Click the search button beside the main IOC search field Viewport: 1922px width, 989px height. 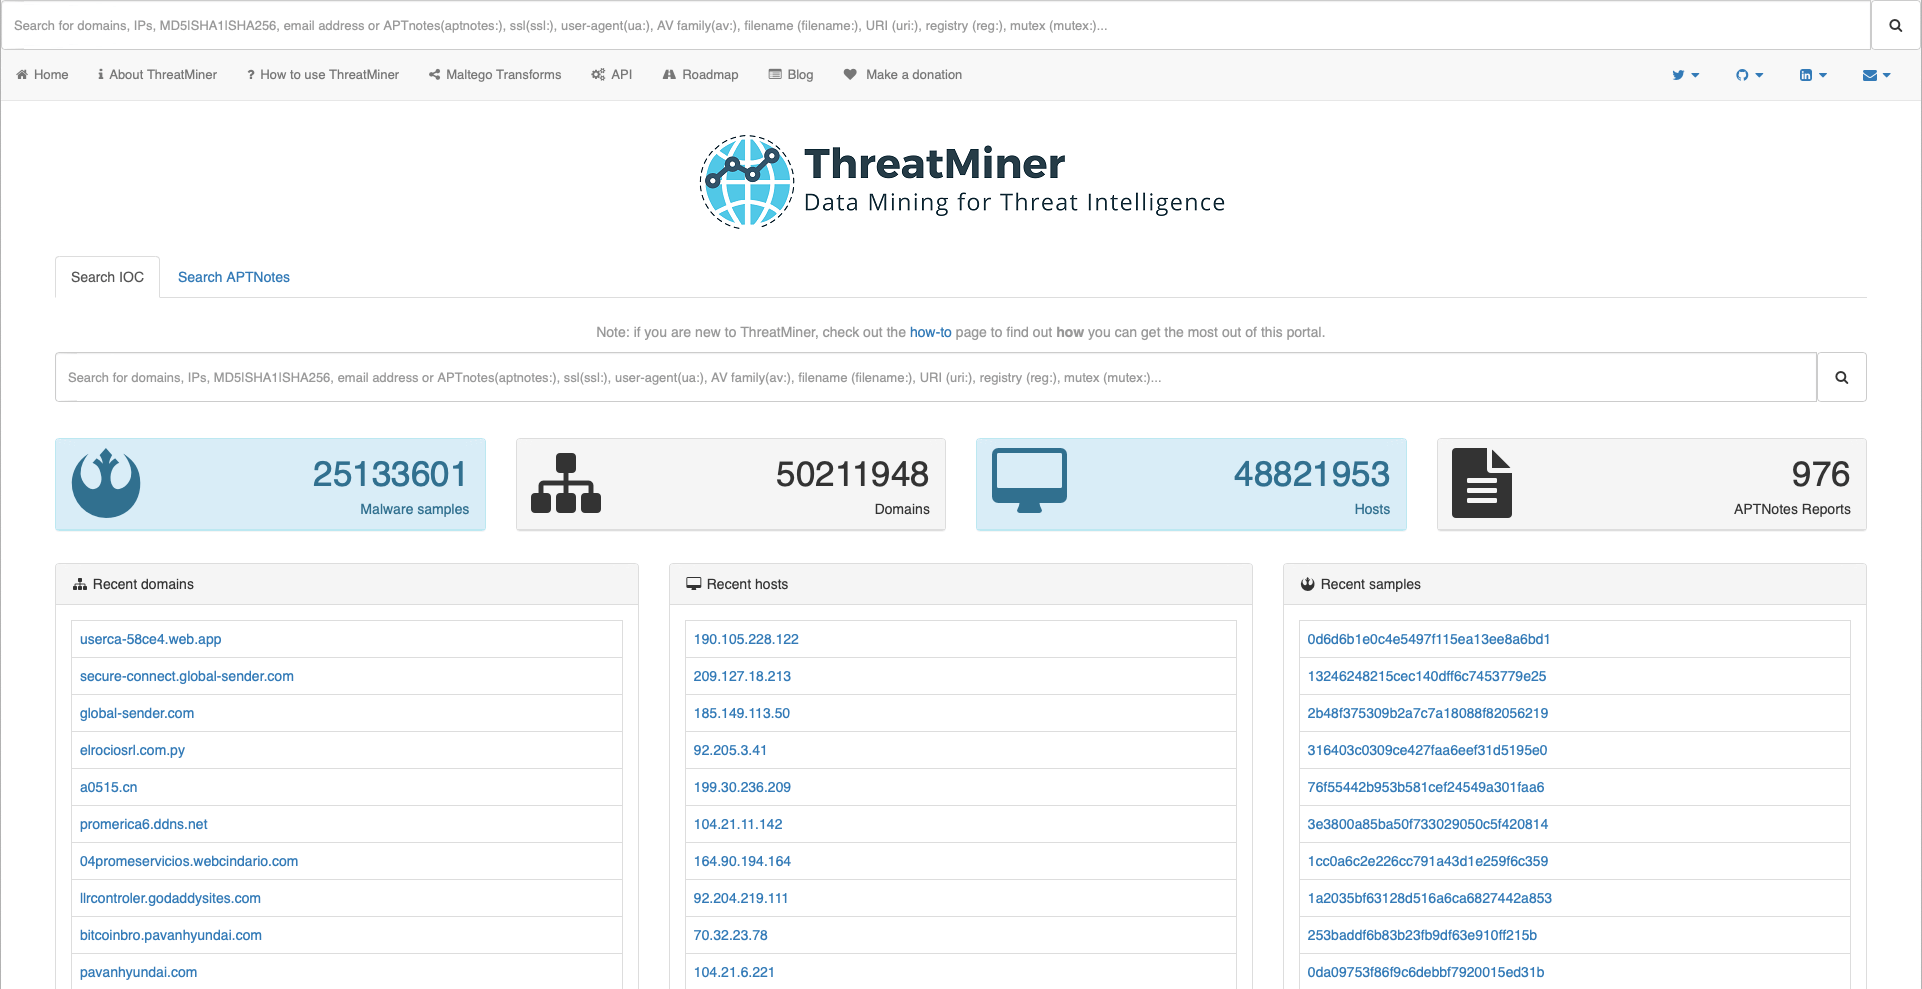click(x=1841, y=377)
